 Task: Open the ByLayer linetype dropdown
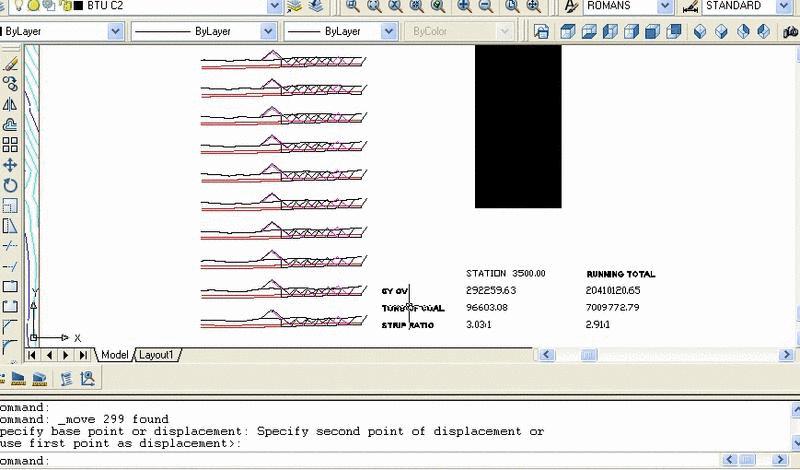pos(268,32)
